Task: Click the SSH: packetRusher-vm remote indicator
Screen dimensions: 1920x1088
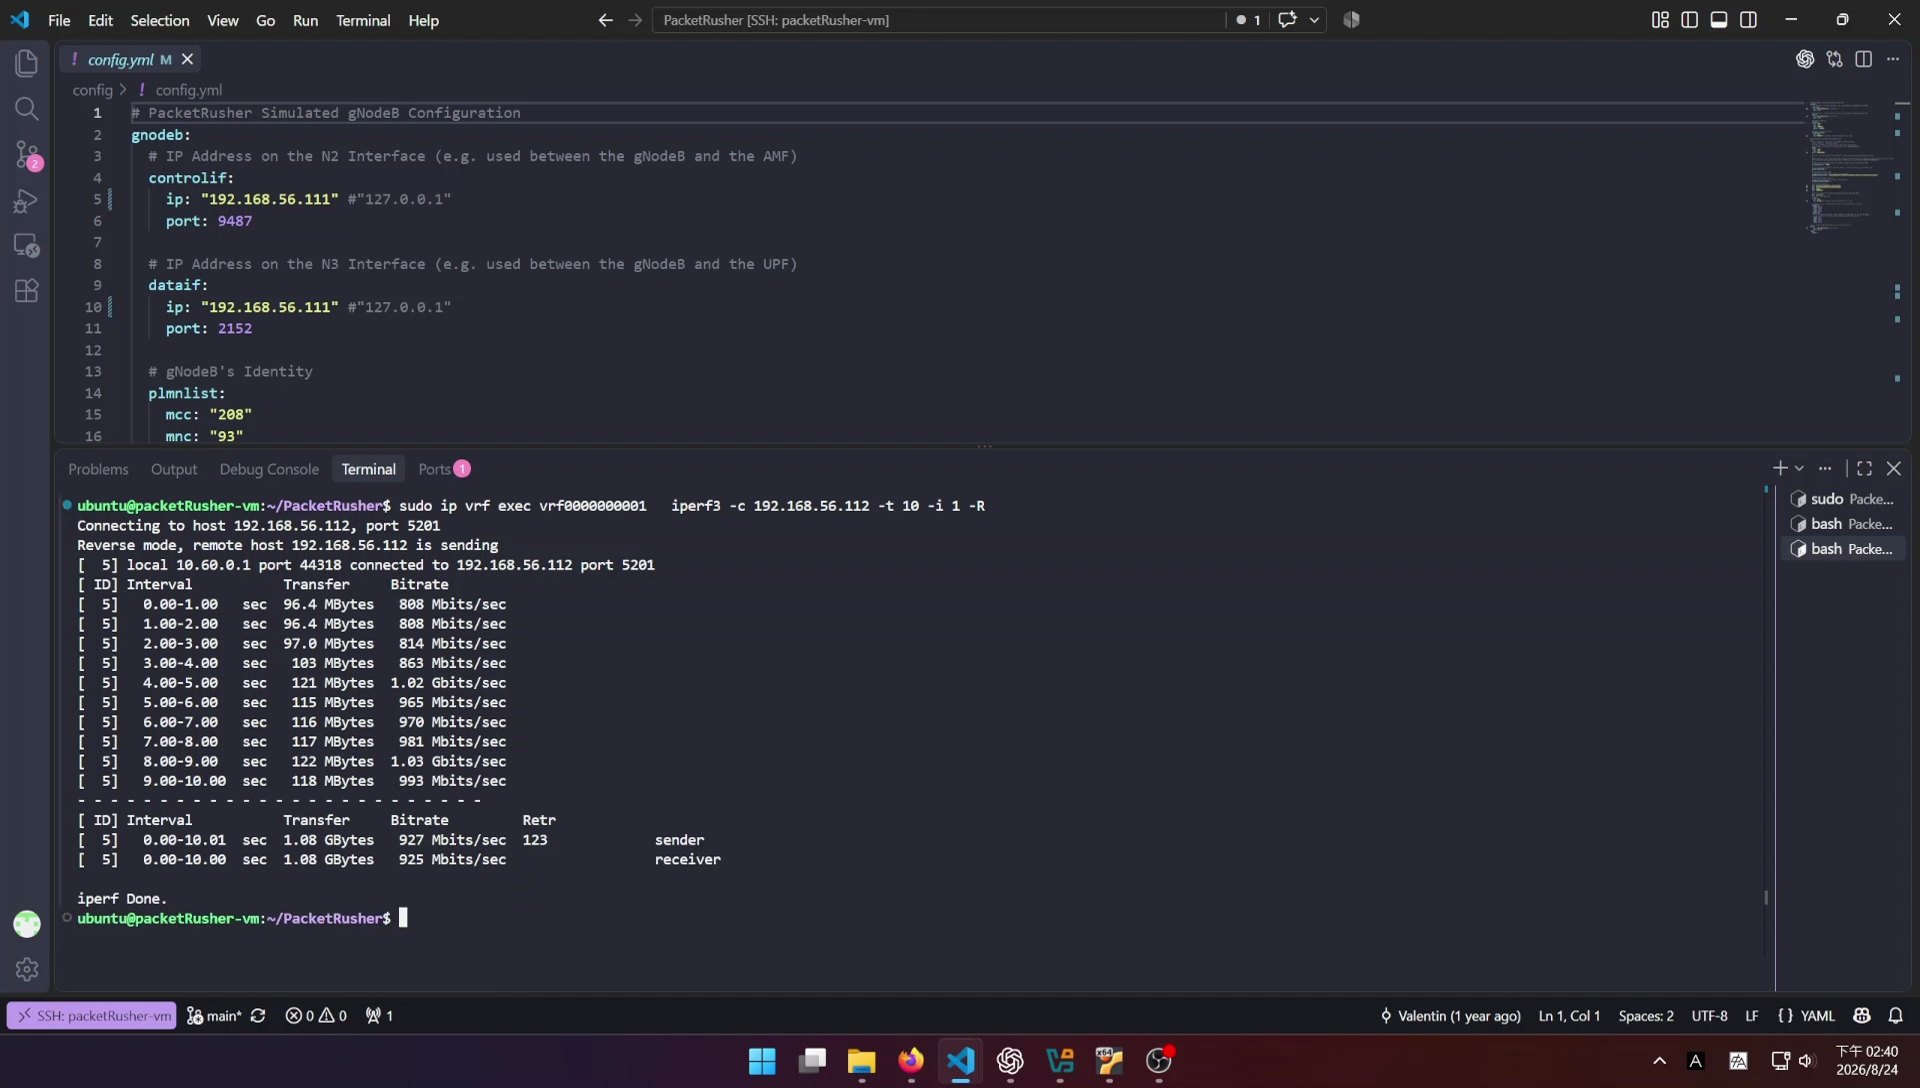Action: point(92,1016)
